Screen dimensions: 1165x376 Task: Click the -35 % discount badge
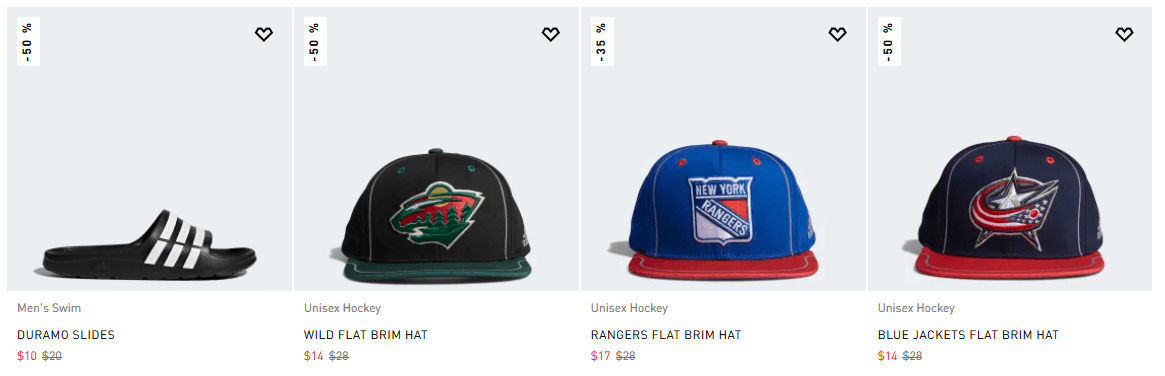tap(602, 42)
